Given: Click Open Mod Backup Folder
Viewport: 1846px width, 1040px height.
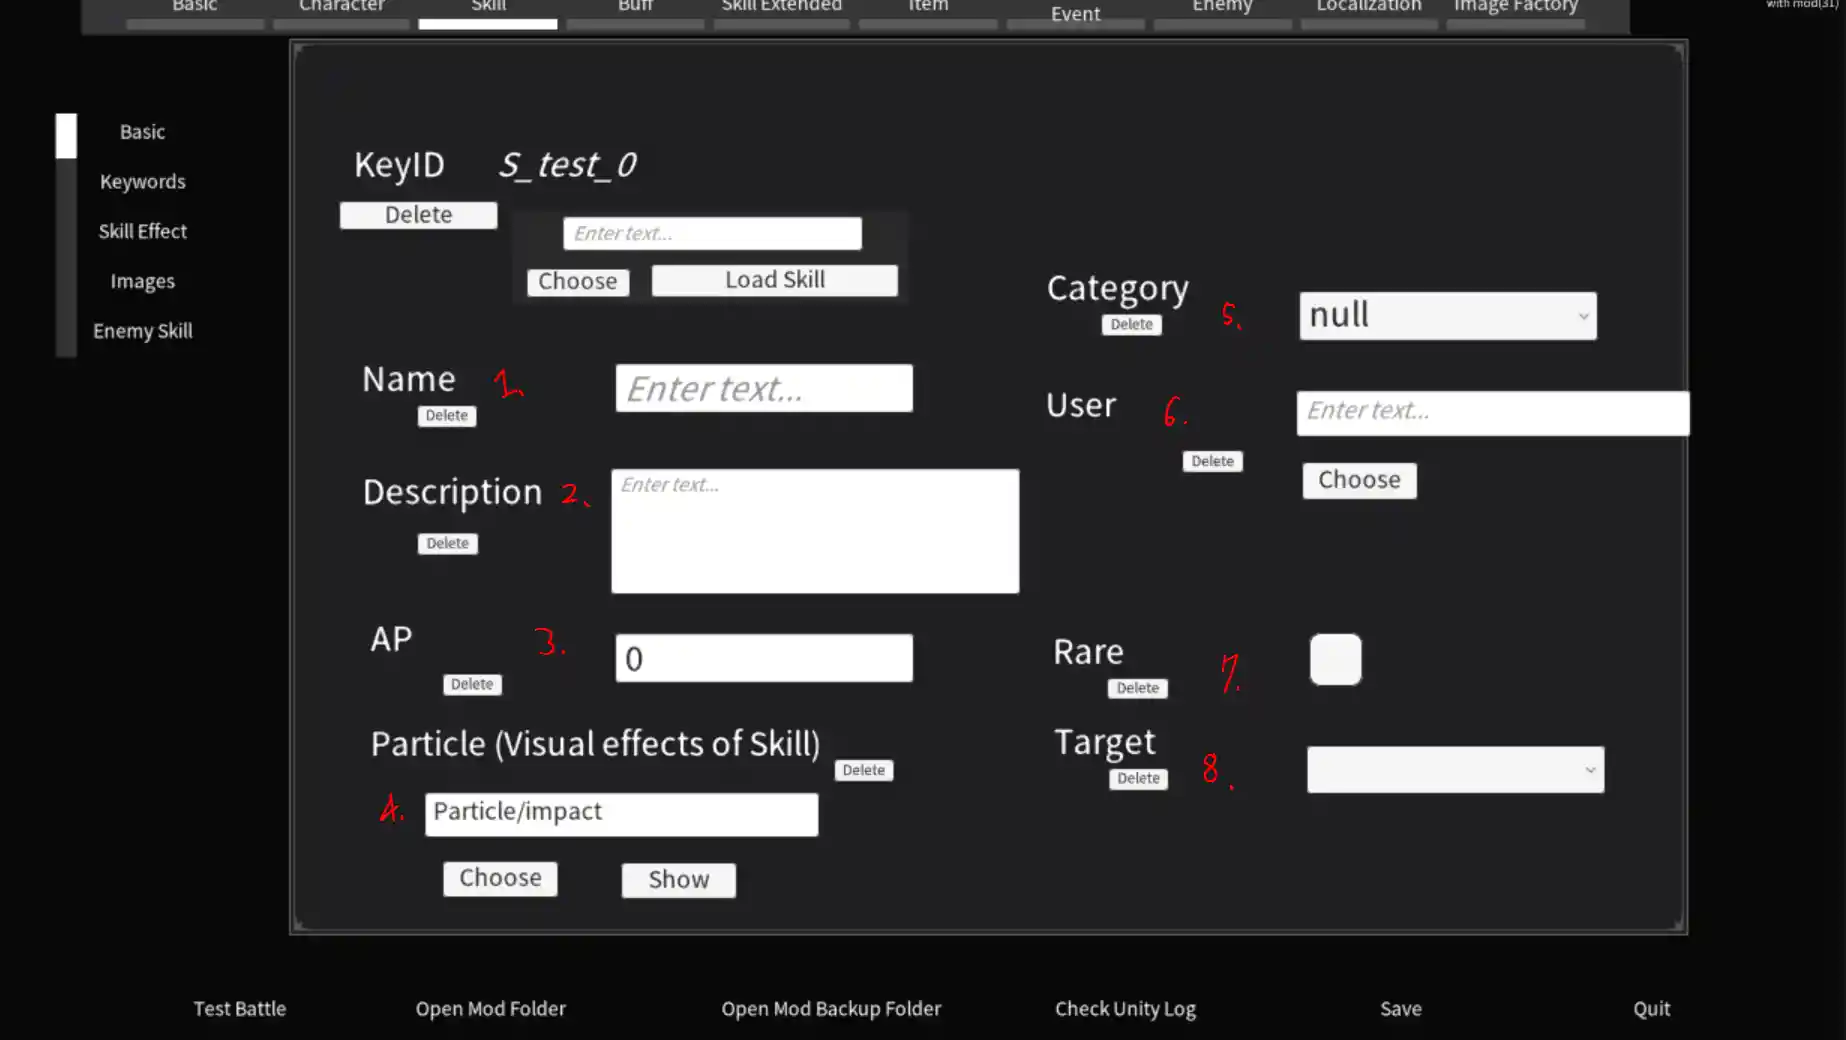Looking at the screenshot, I should coord(831,1009).
